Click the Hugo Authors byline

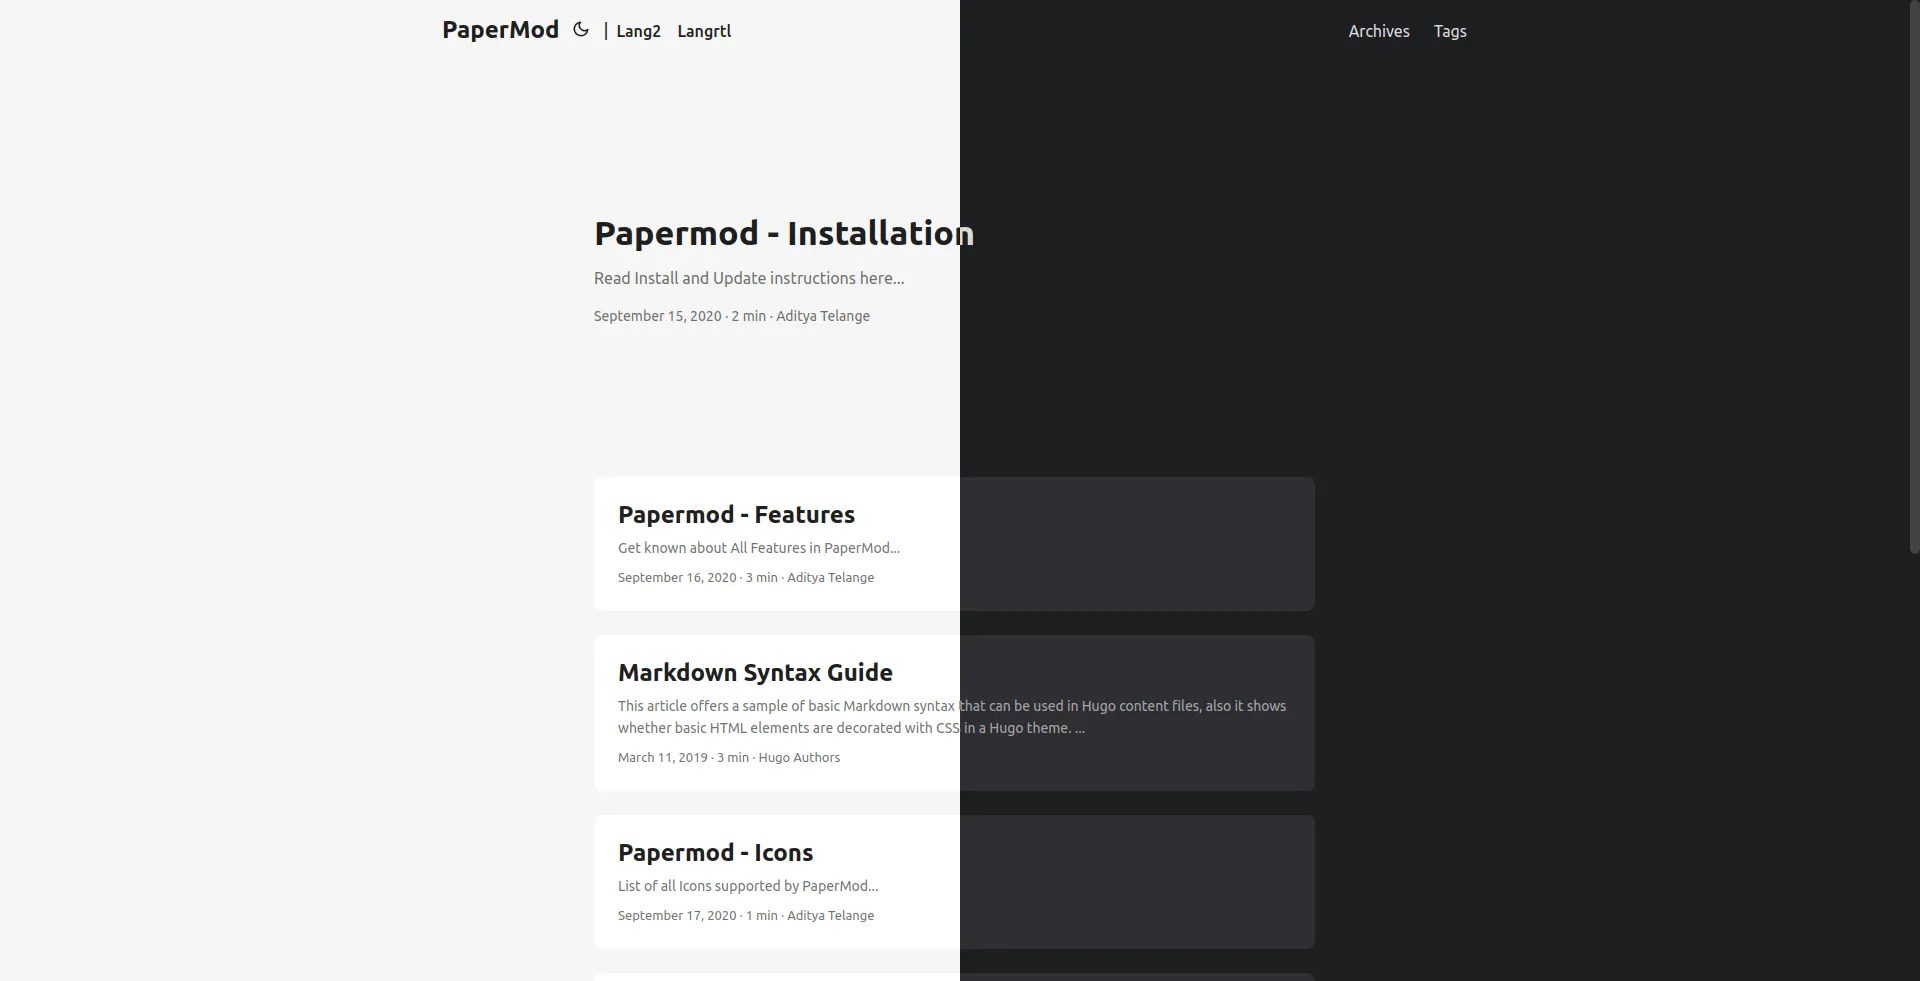(798, 757)
